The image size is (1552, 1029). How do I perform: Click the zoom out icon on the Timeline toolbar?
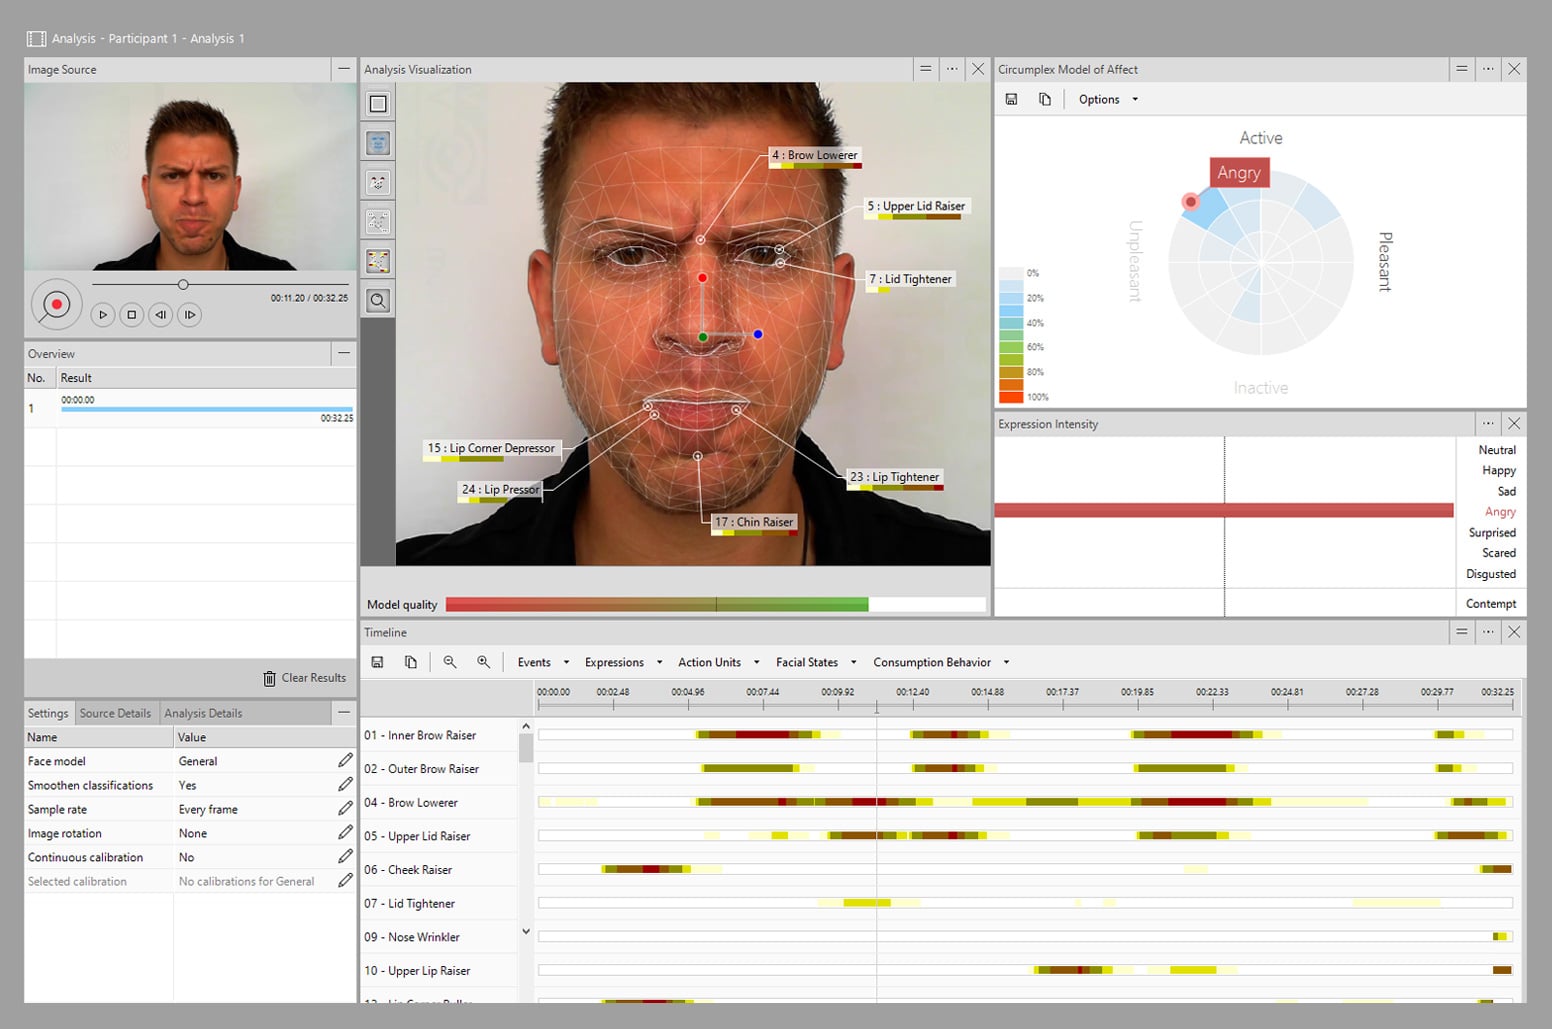450,661
